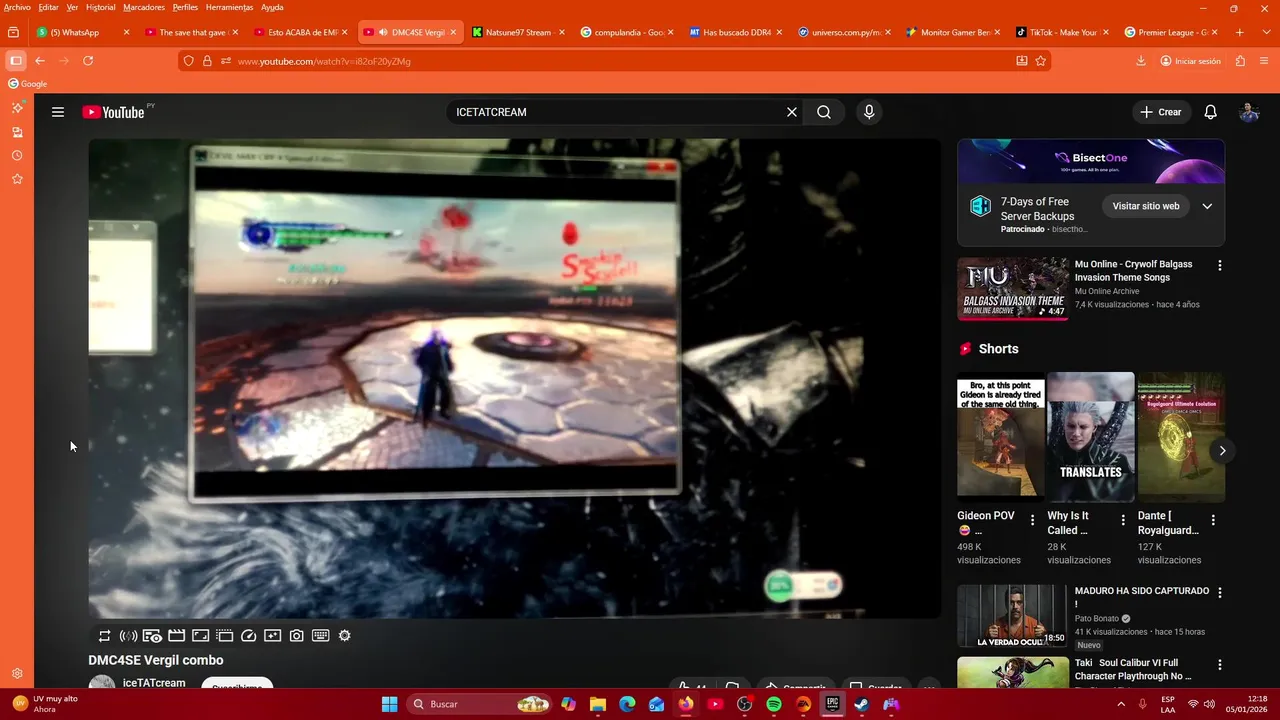
Task: Open the Archivo menu
Action: [x=17, y=7]
